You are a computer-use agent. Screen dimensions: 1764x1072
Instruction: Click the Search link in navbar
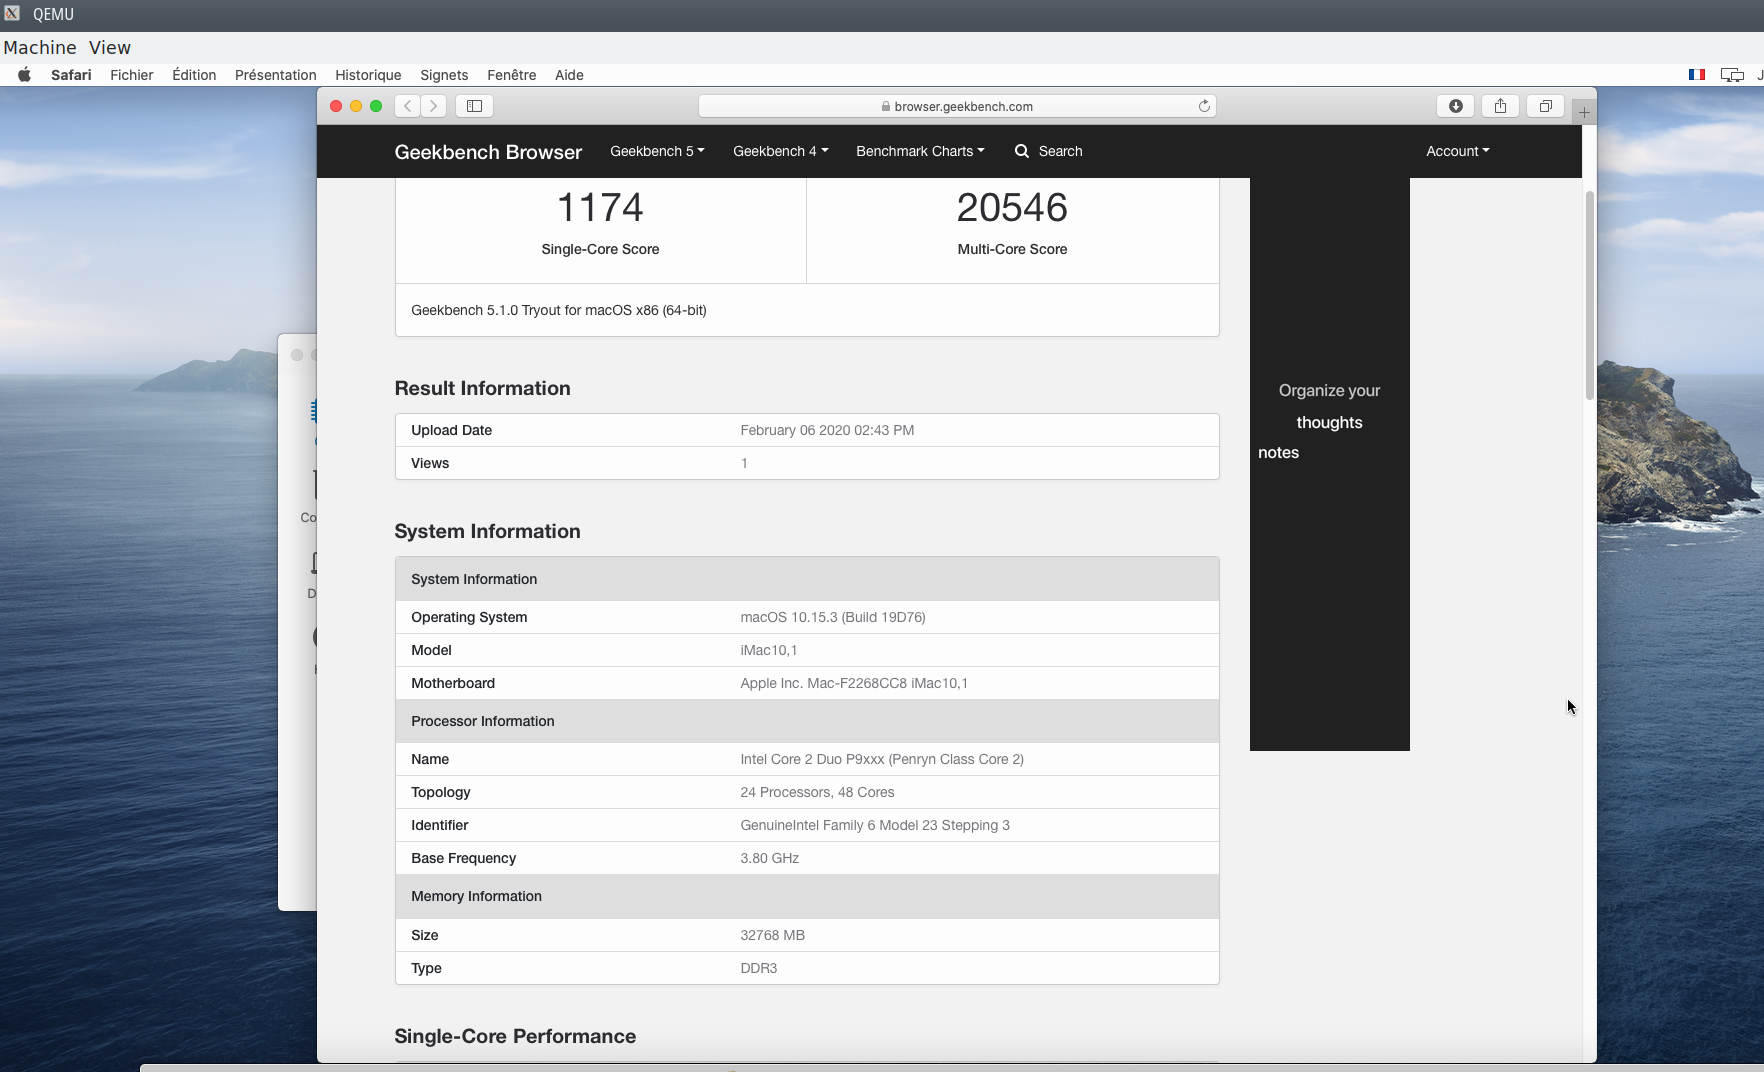(x=1060, y=151)
